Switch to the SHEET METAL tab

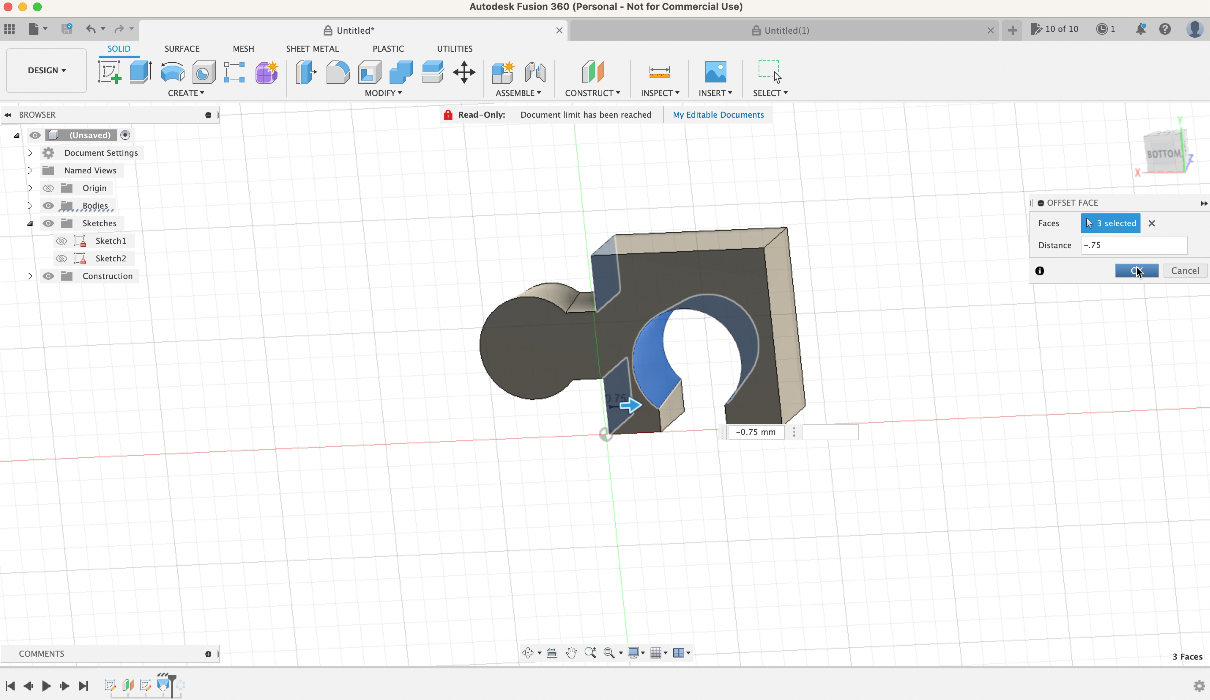coord(312,49)
